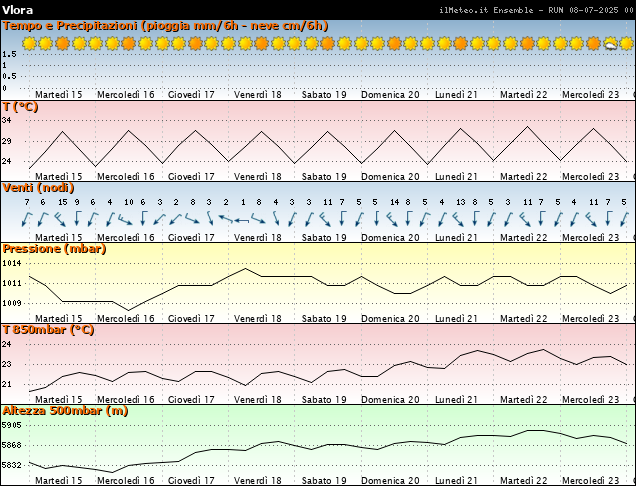
Task: Click wind speed value 9
Action: [77, 202]
